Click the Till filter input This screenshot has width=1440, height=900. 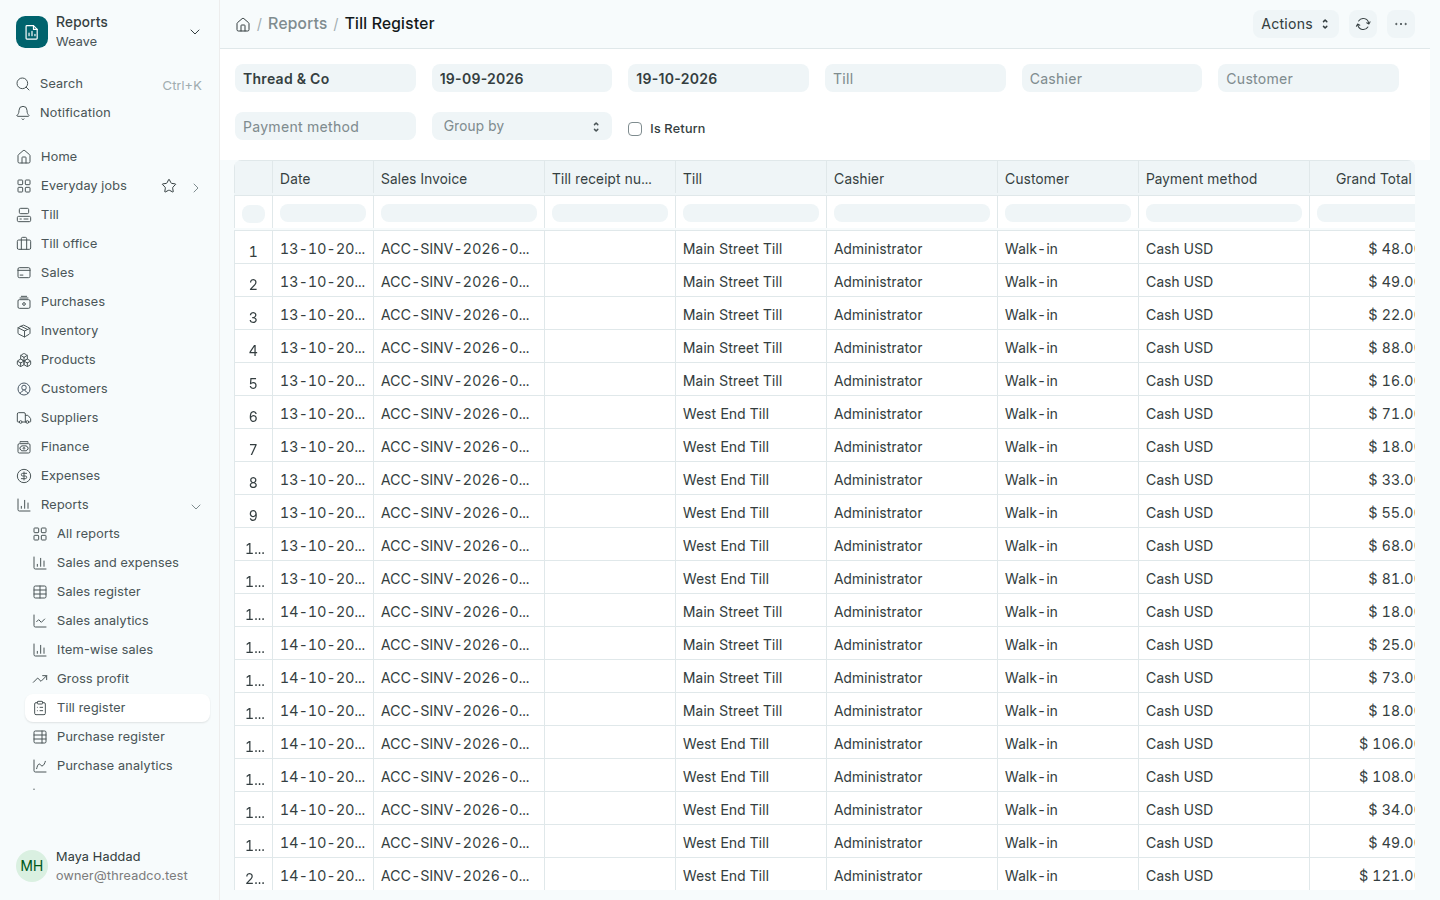(x=915, y=78)
